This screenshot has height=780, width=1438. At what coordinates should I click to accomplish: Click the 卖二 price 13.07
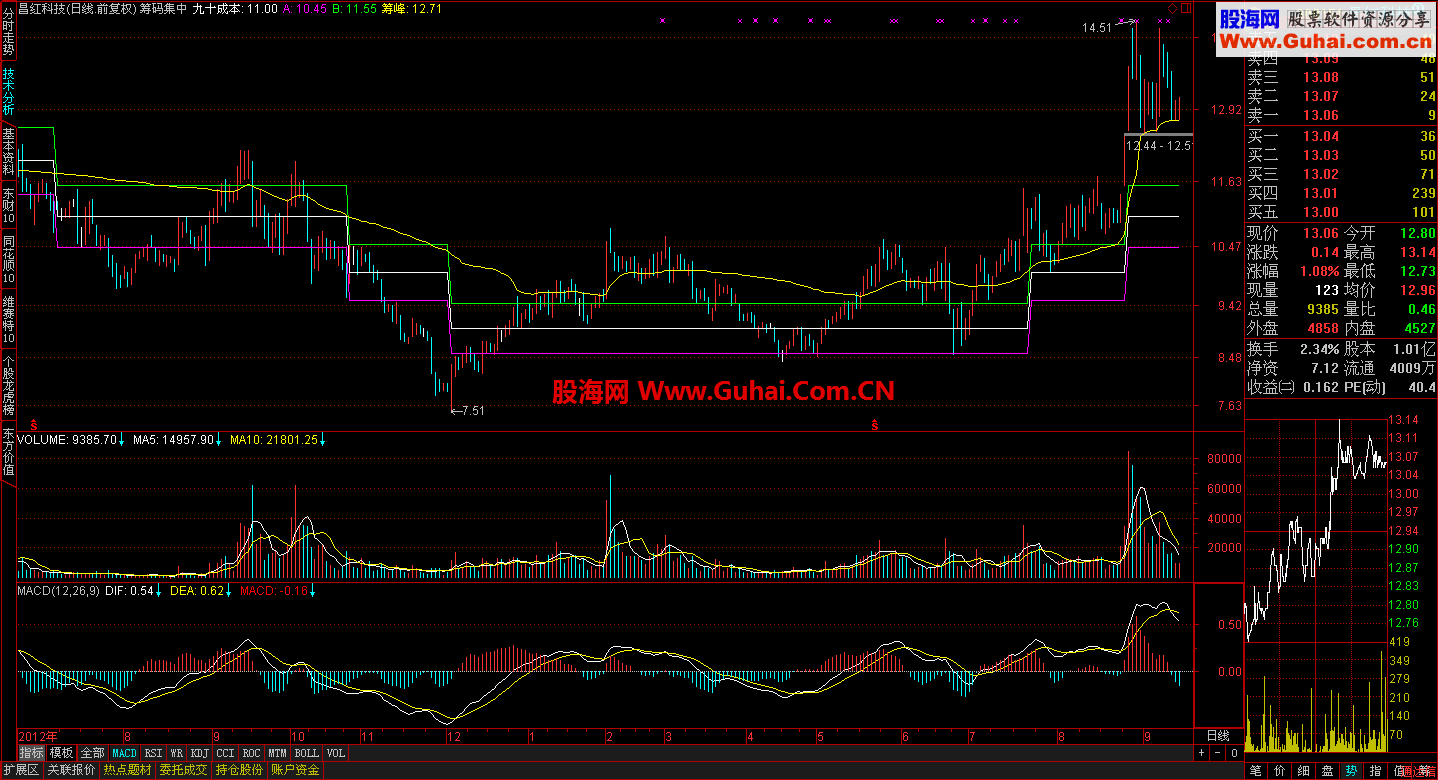pyautogui.click(x=1320, y=96)
